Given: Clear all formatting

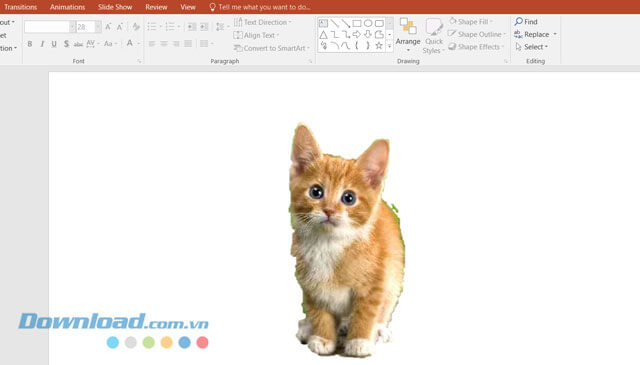Looking at the screenshot, I should pos(136,27).
